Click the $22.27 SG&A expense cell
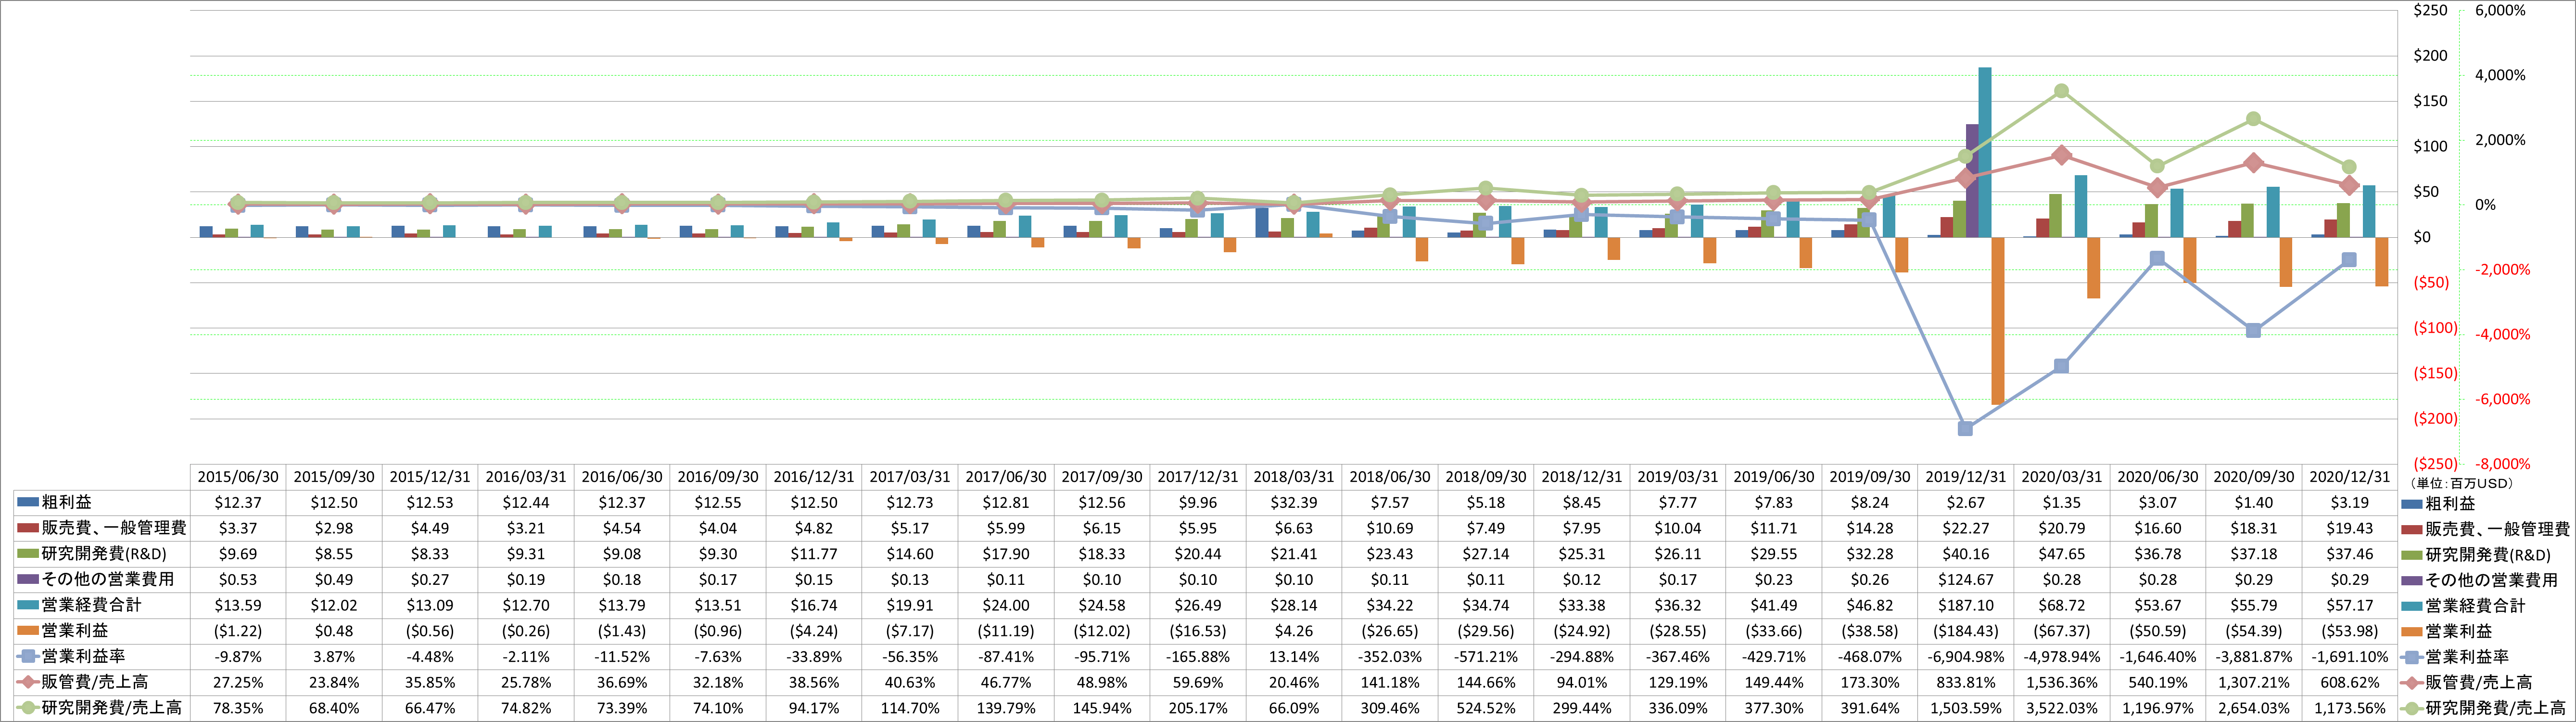Screen dimensions: 2576x722 [x=1966, y=528]
